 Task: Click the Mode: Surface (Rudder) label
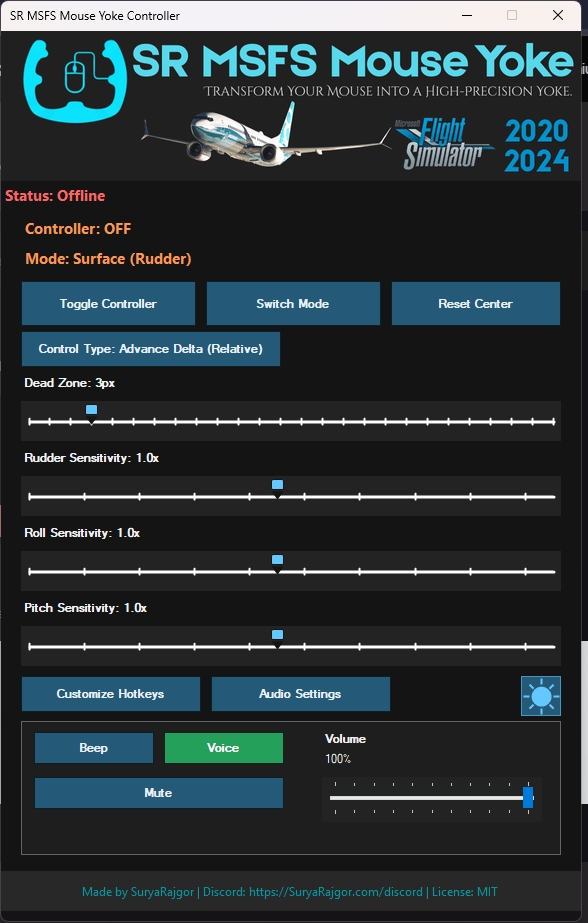pos(108,259)
